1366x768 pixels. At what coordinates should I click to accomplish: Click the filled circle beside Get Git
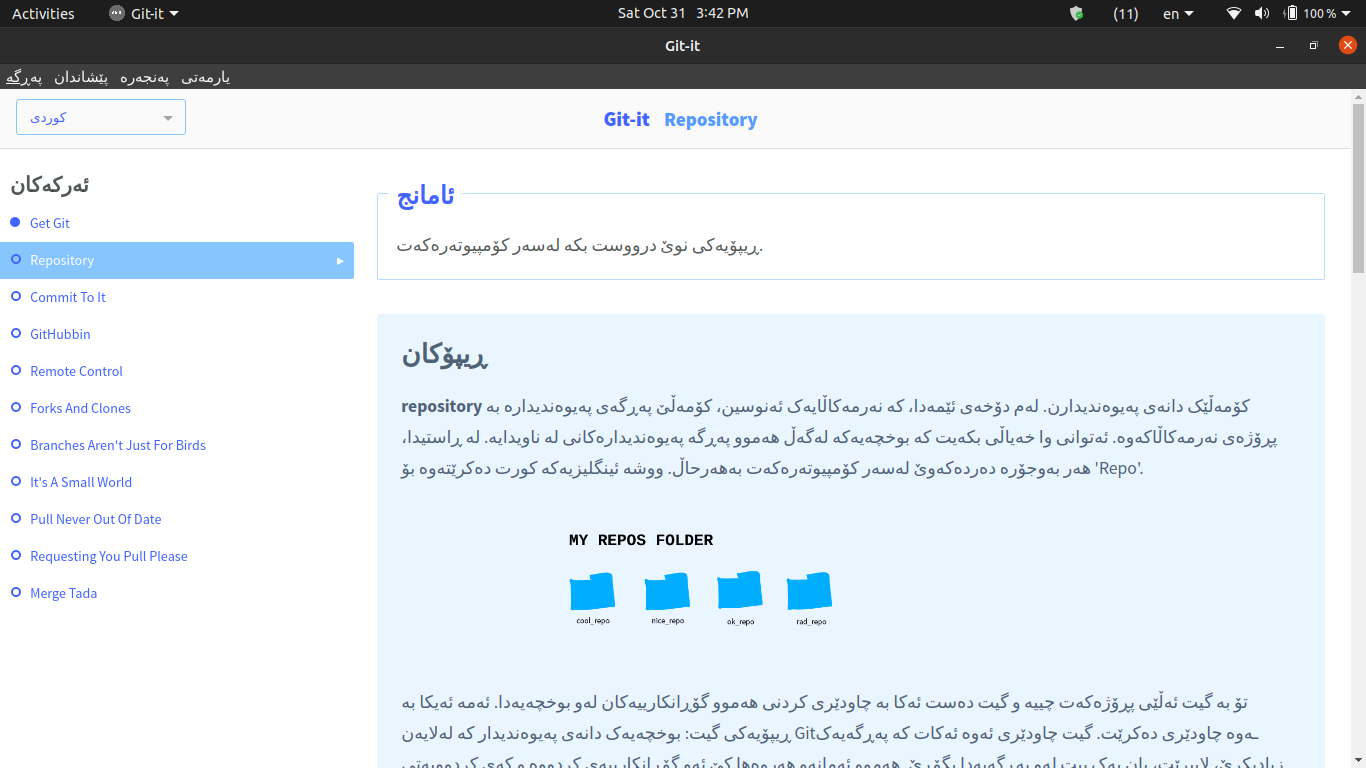point(15,222)
